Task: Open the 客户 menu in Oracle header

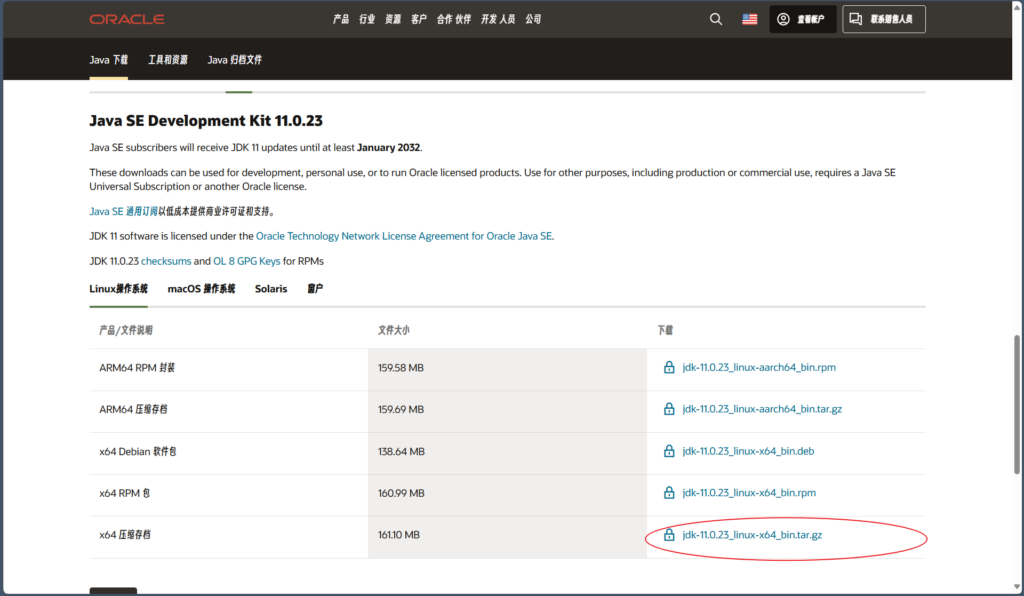Action: 419,19
